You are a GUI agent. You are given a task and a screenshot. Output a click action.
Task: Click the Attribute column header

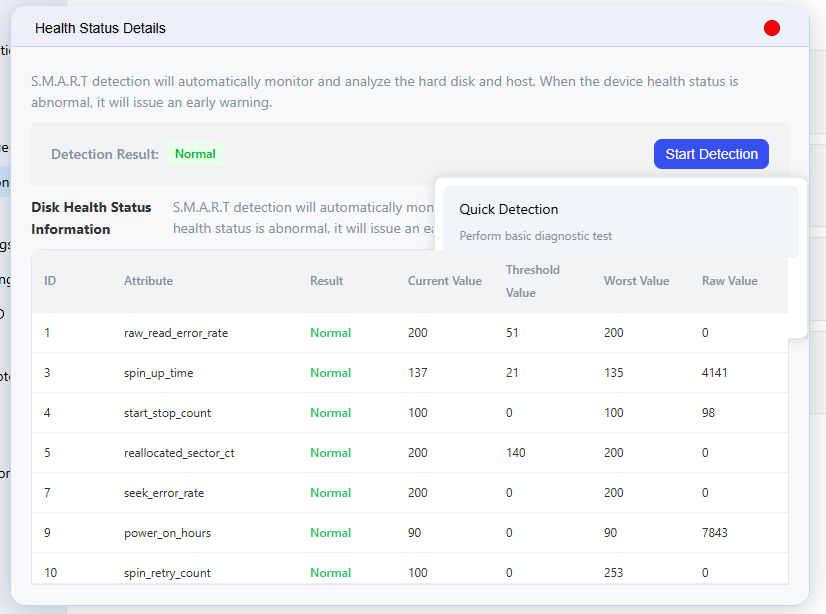(149, 281)
